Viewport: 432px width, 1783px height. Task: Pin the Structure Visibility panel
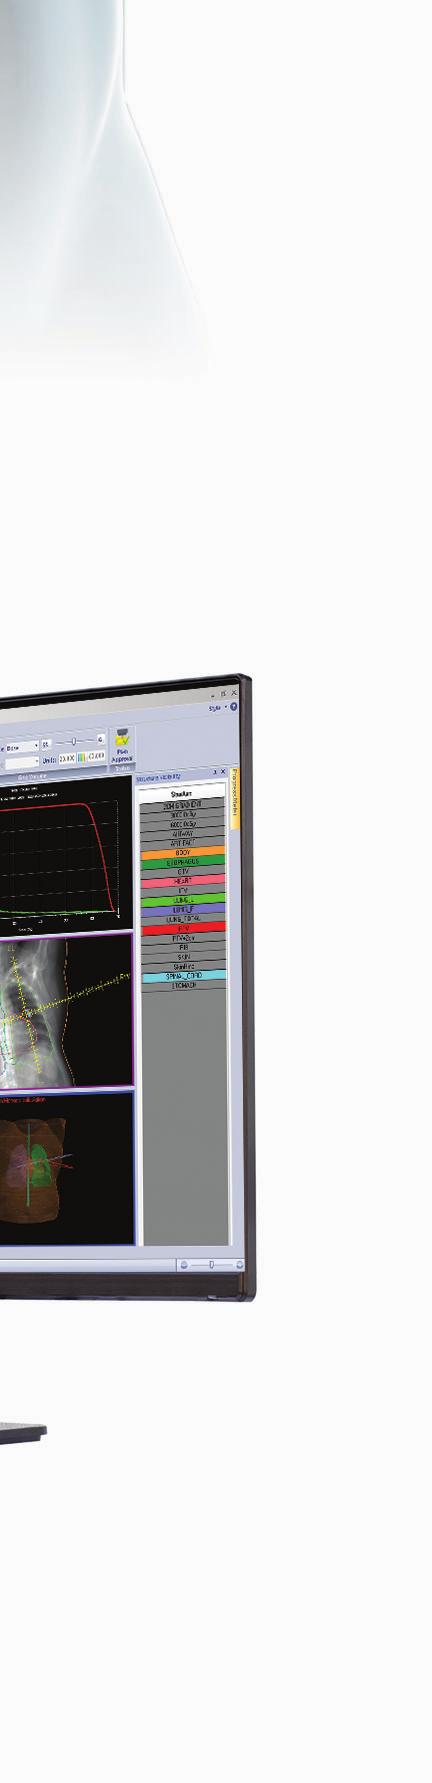pyautogui.click(x=215, y=772)
